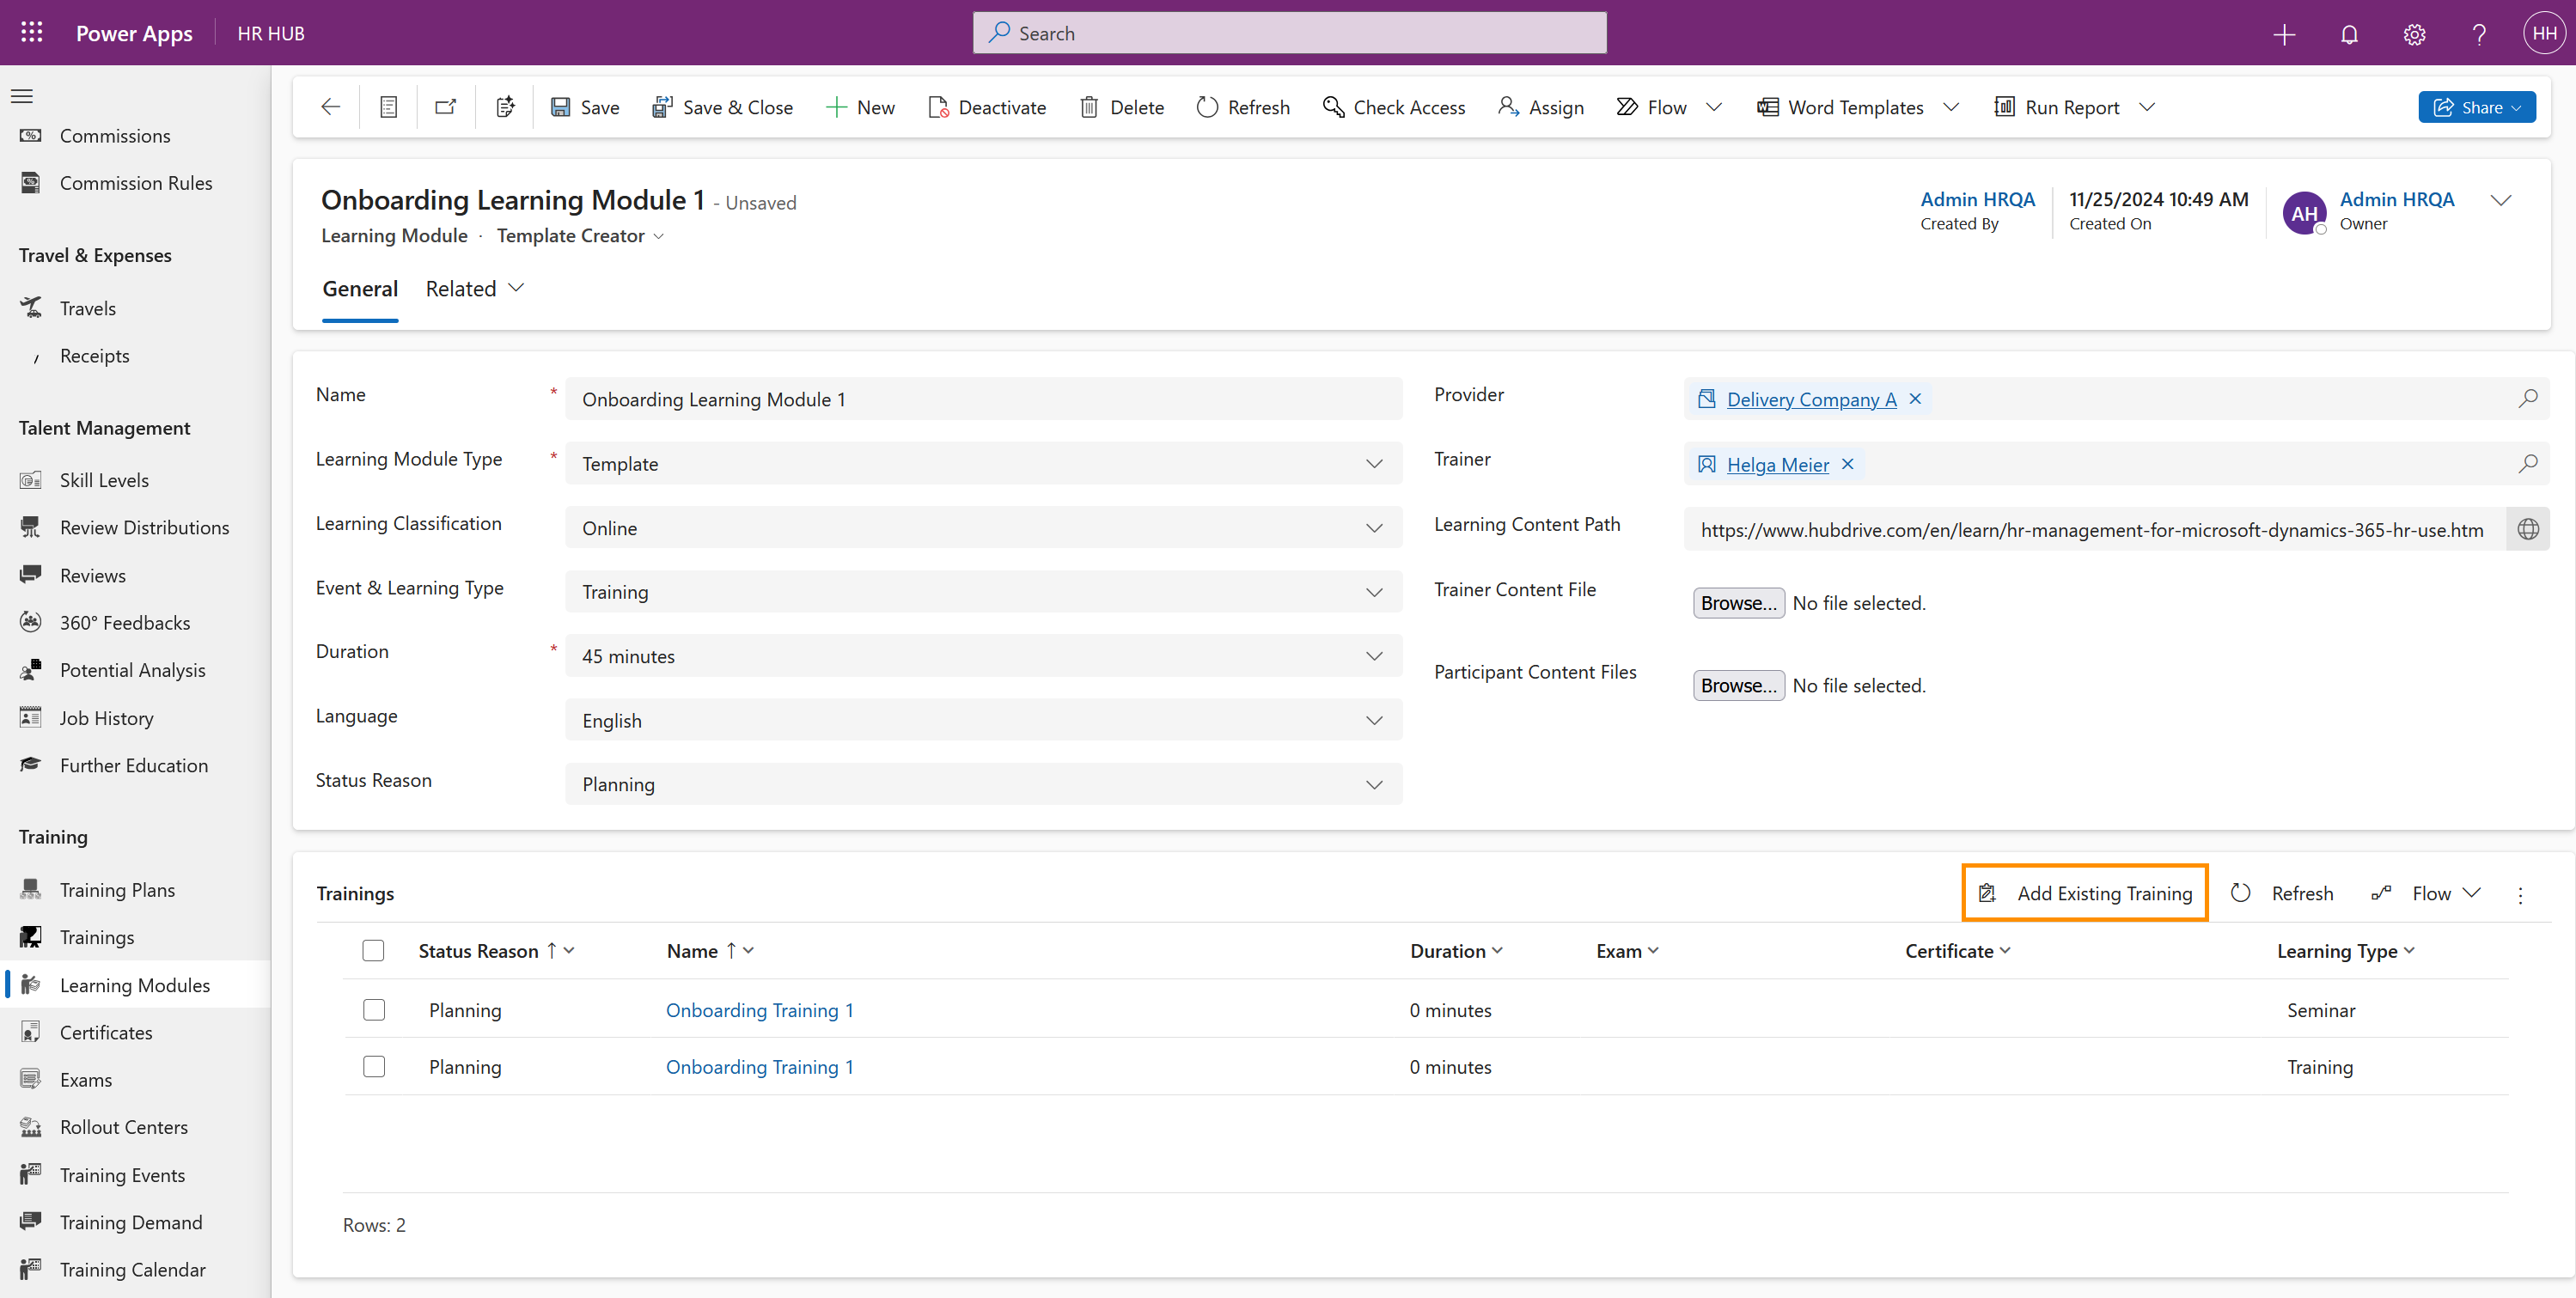The height and width of the screenshot is (1298, 2576).
Task: Select all rows checkbox in Trainings grid
Action: [x=373, y=950]
